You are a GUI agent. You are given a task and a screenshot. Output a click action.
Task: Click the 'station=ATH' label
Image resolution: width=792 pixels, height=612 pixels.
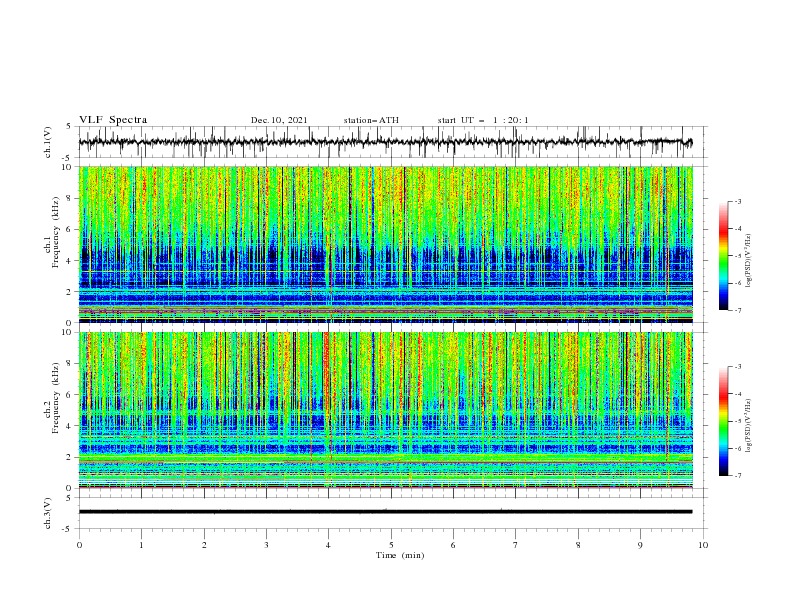(371, 120)
